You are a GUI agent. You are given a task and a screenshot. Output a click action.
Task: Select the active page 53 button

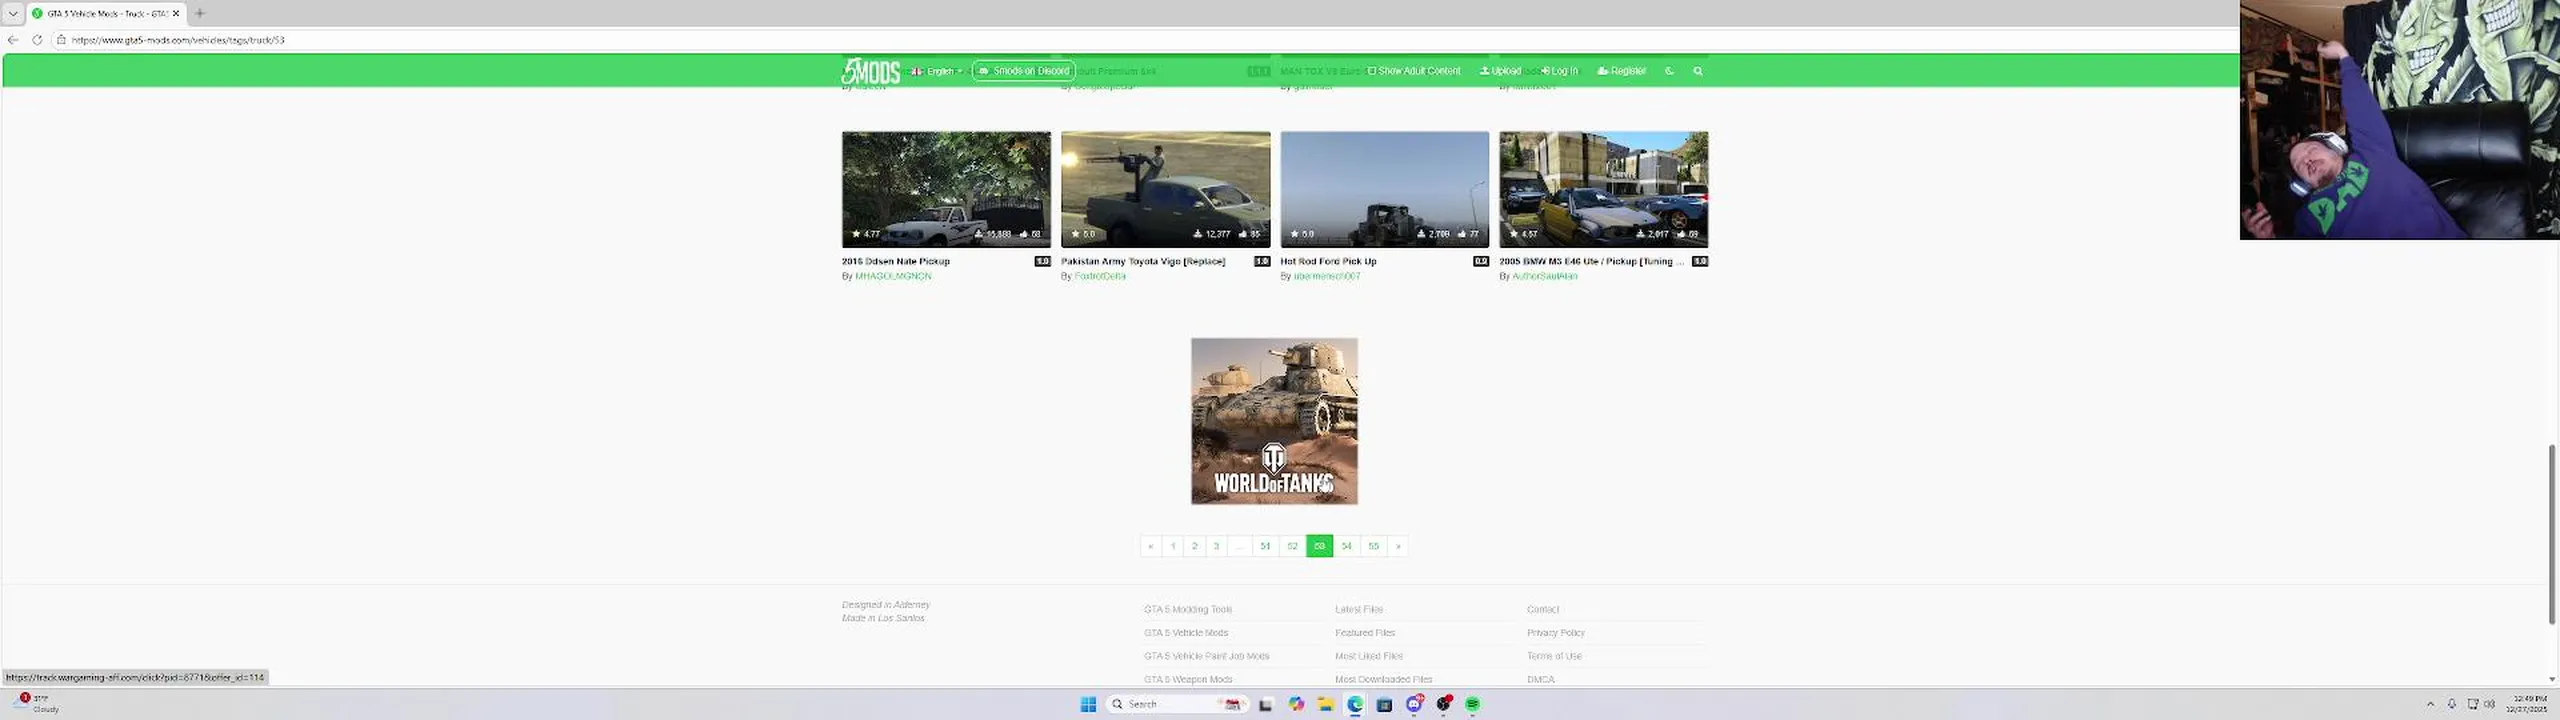(1320, 546)
